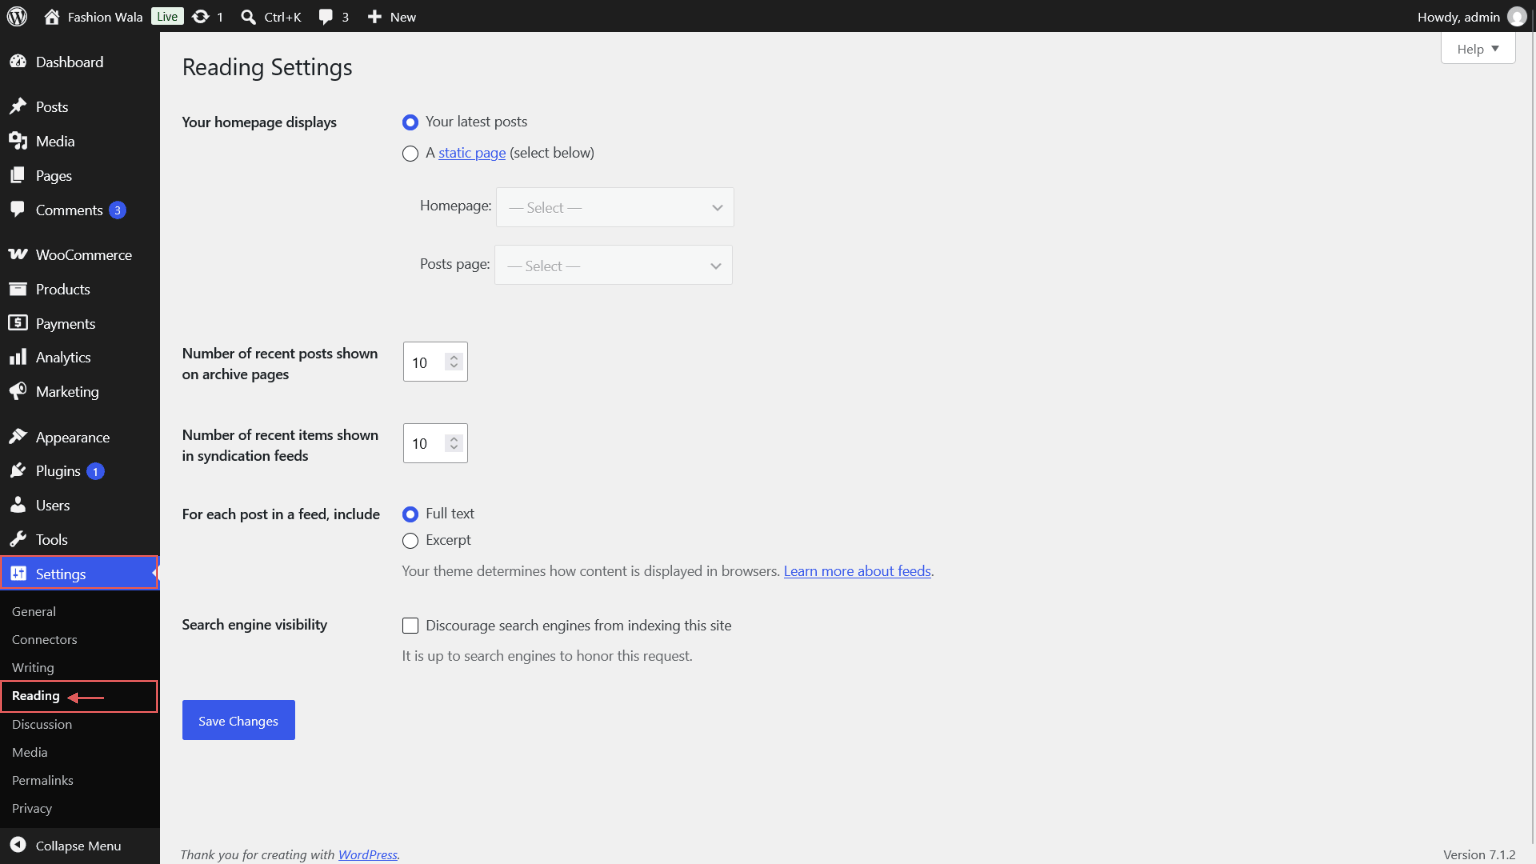Open the Posts page select dropdown
Image resolution: width=1536 pixels, height=864 pixels.
click(614, 265)
